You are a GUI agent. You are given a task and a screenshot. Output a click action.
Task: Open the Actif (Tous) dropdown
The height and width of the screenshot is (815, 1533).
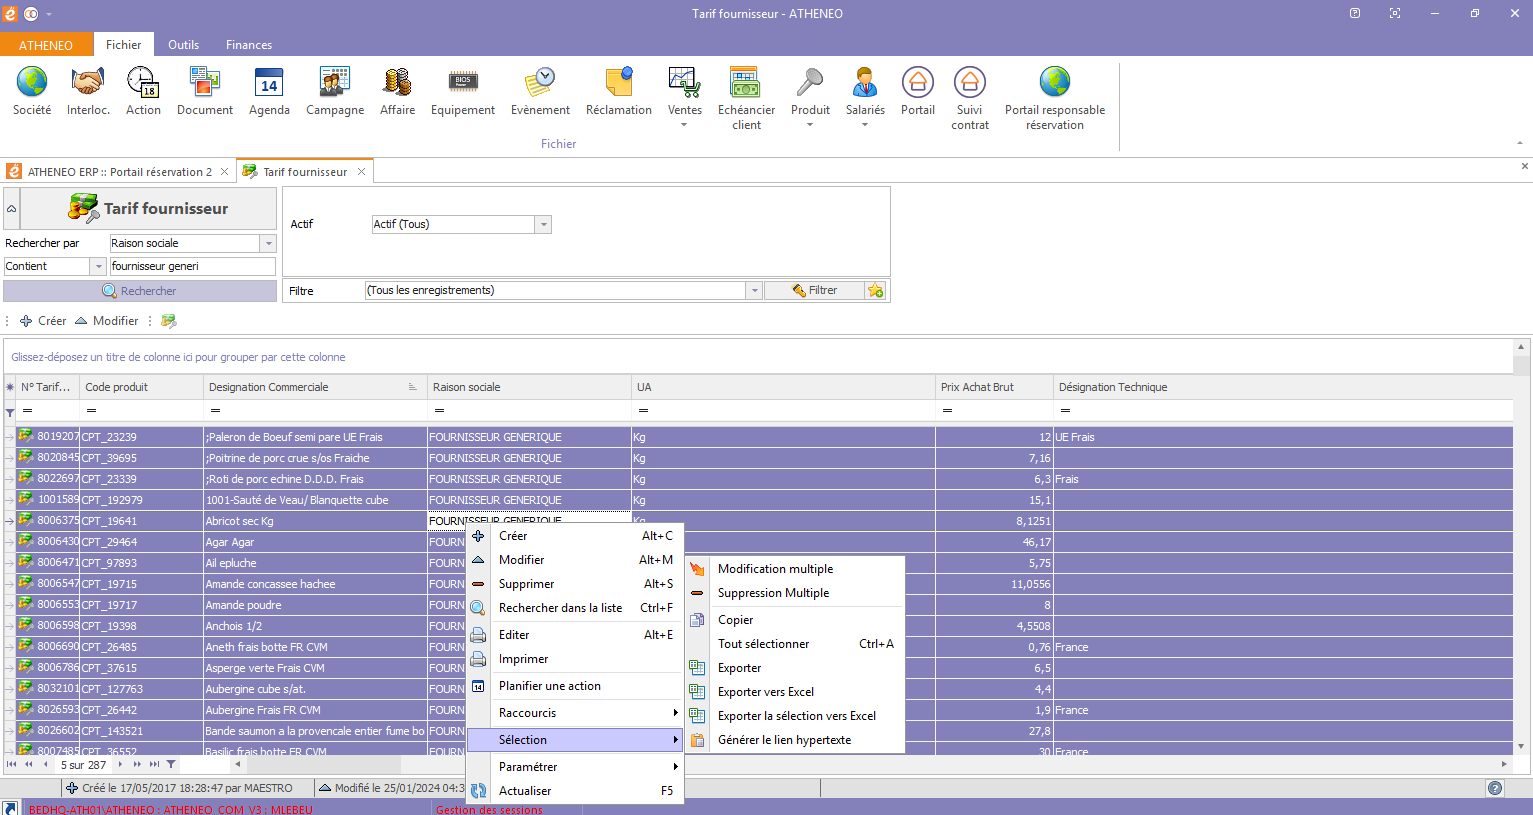click(543, 225)
